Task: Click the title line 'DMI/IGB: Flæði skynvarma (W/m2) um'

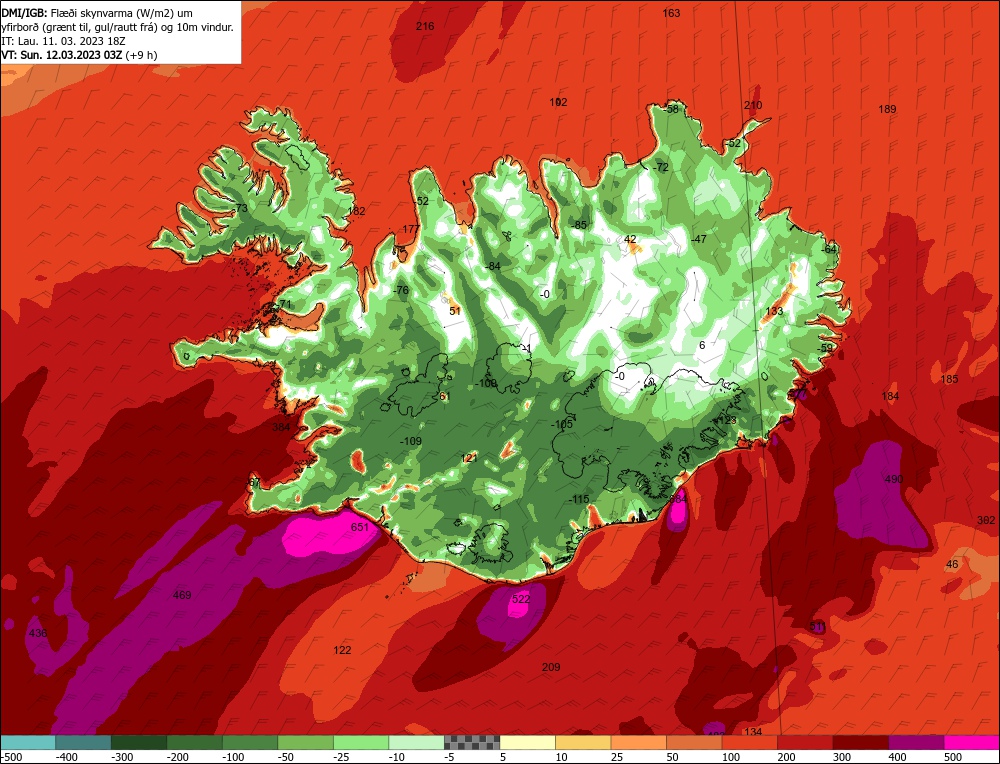Action: (x=97, y=13)
